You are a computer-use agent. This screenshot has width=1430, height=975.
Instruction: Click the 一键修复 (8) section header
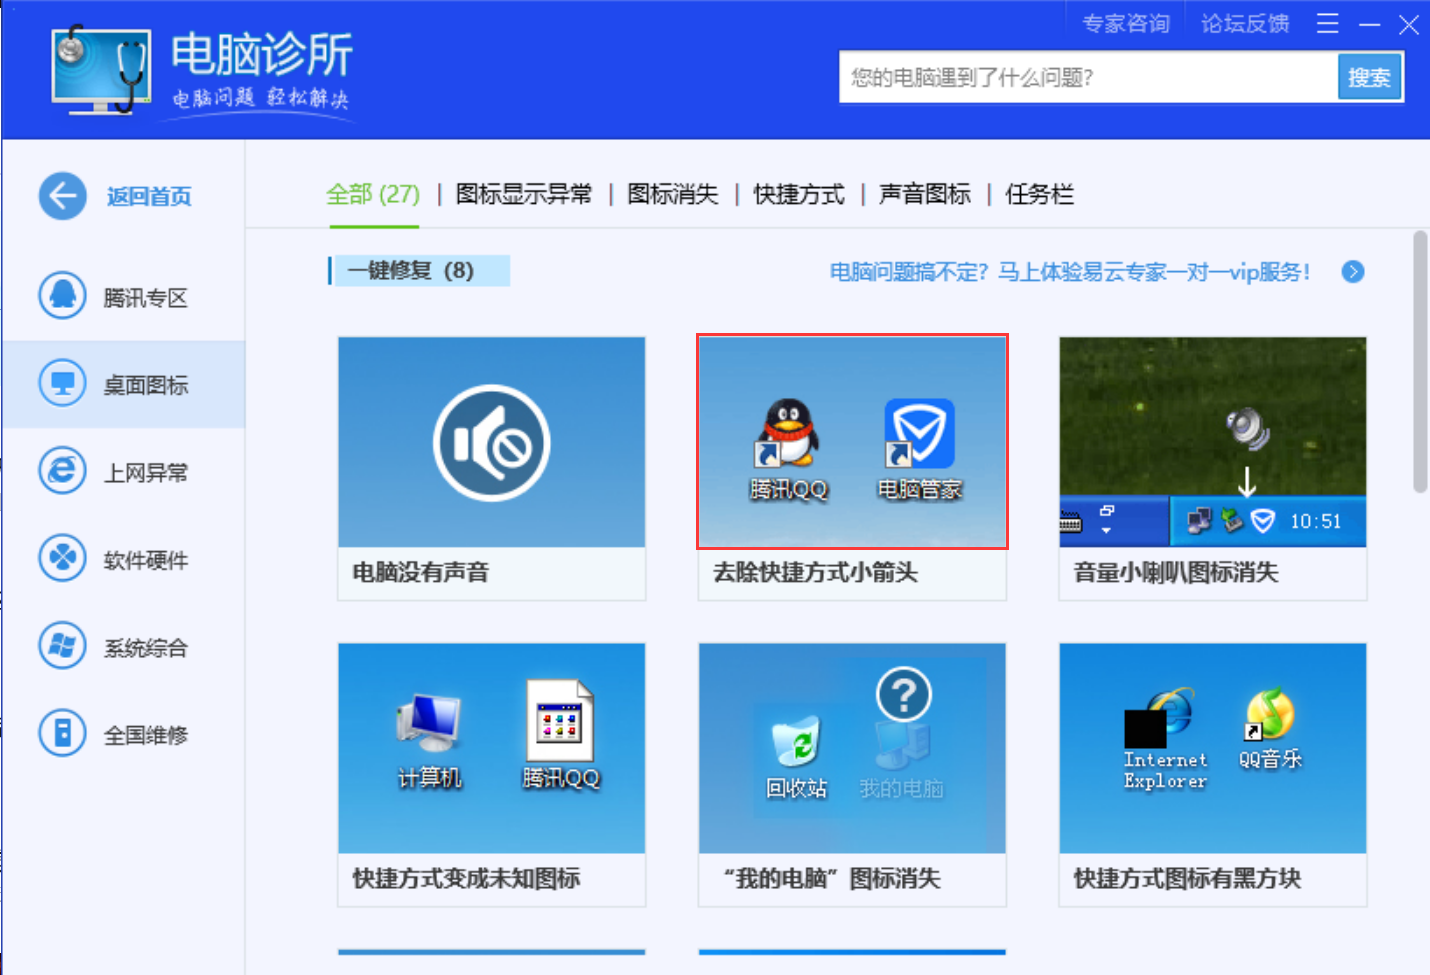tap(420, 270)
